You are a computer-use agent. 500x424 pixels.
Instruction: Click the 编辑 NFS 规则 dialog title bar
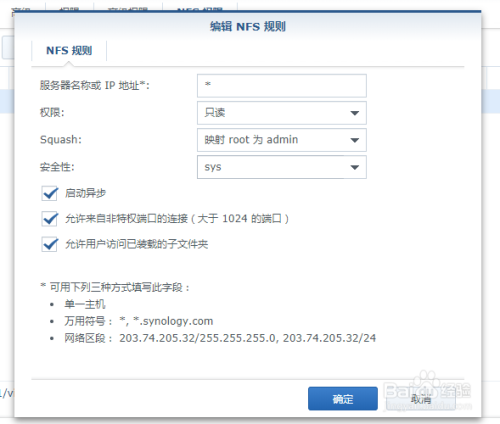248,26
